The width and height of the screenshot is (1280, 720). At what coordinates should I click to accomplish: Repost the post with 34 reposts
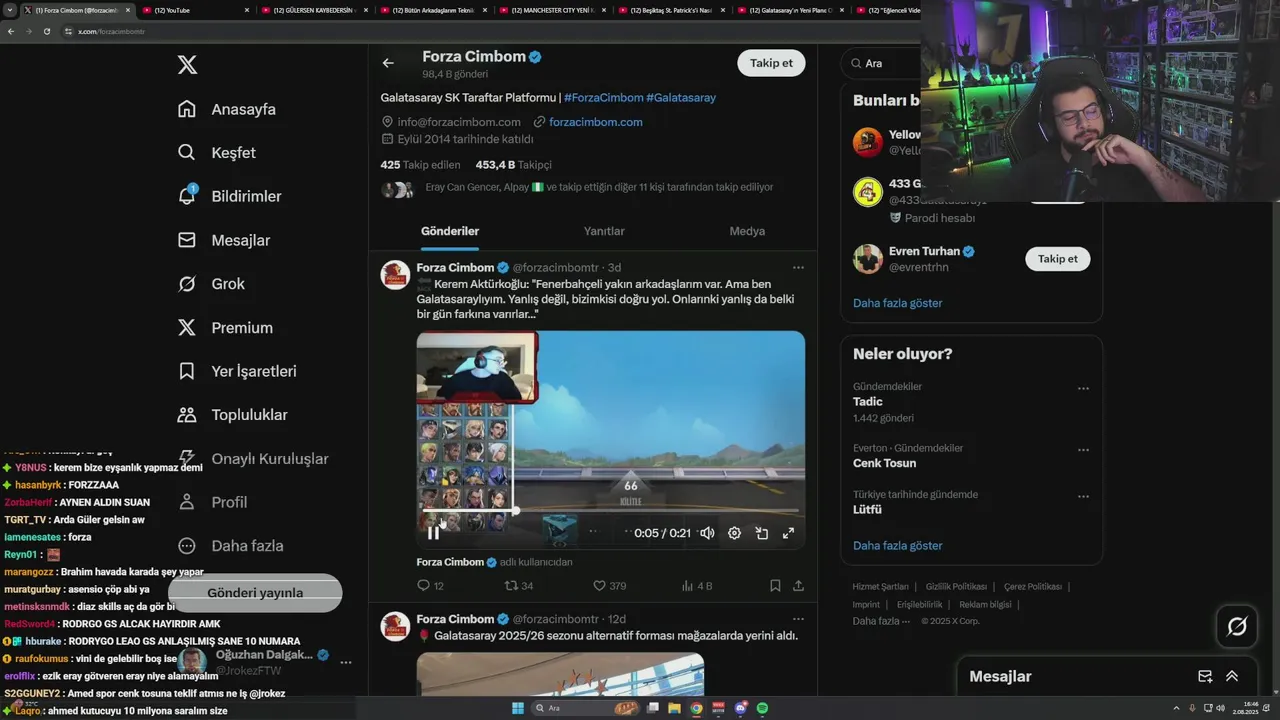pyautogui.click(x=518, y=586)
